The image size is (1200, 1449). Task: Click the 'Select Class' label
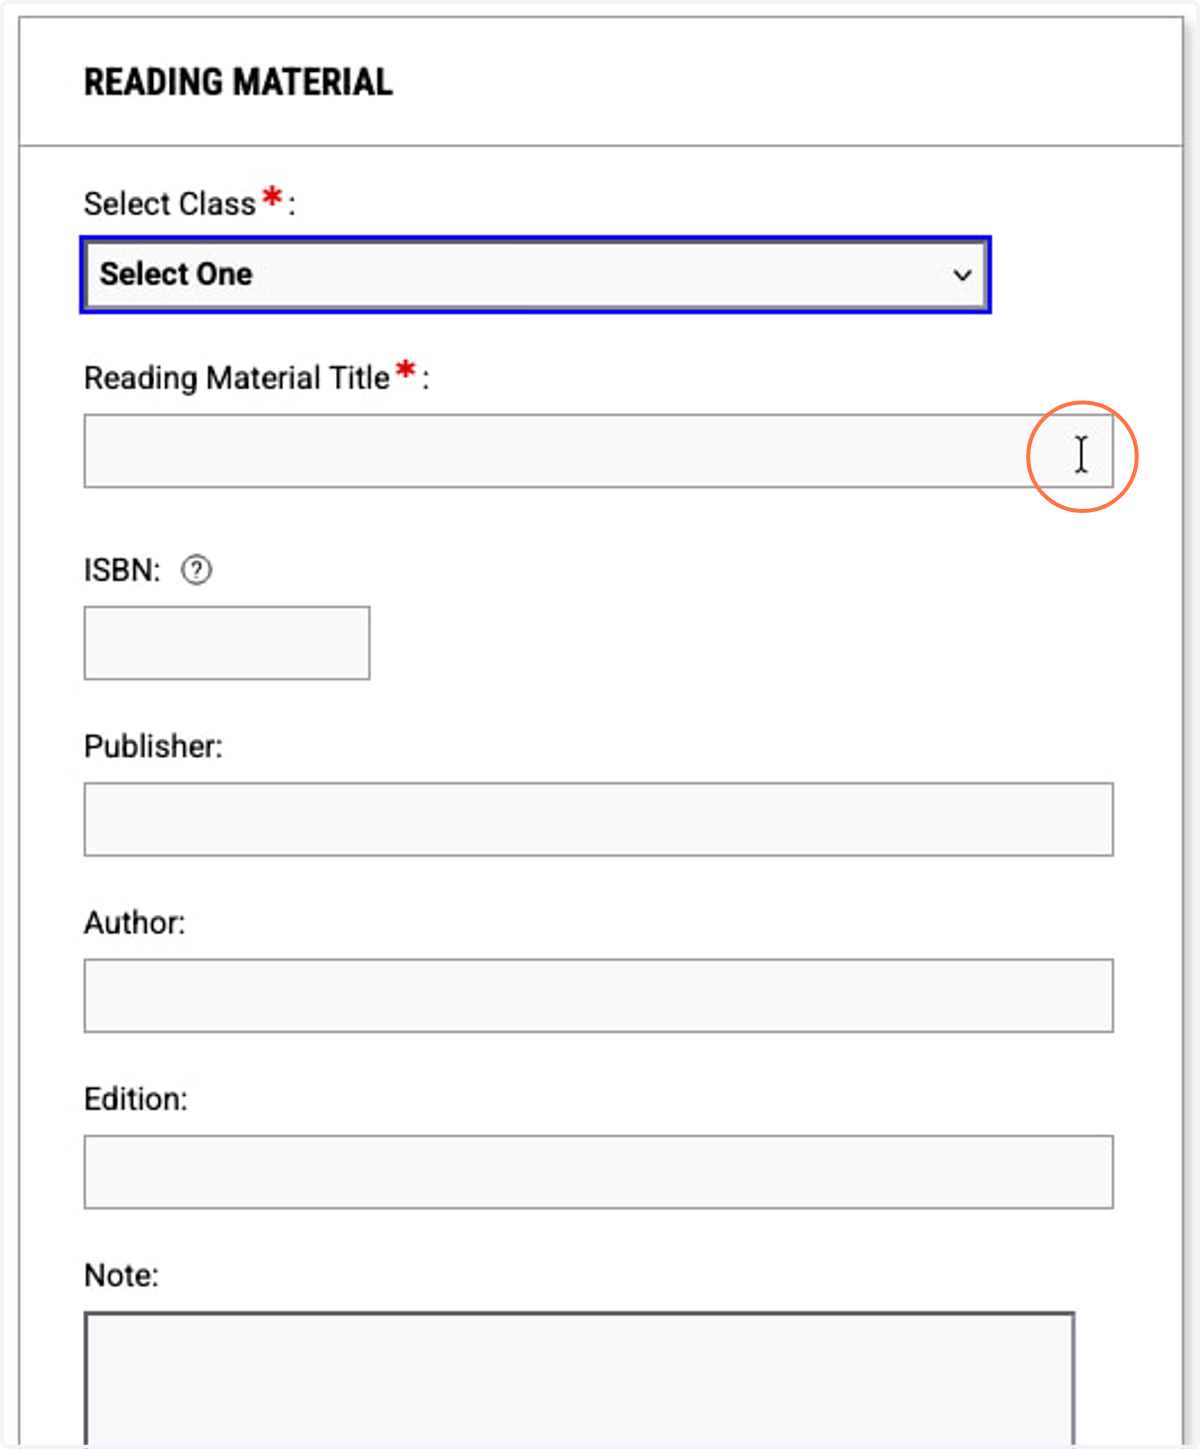(x=170, y=204)
